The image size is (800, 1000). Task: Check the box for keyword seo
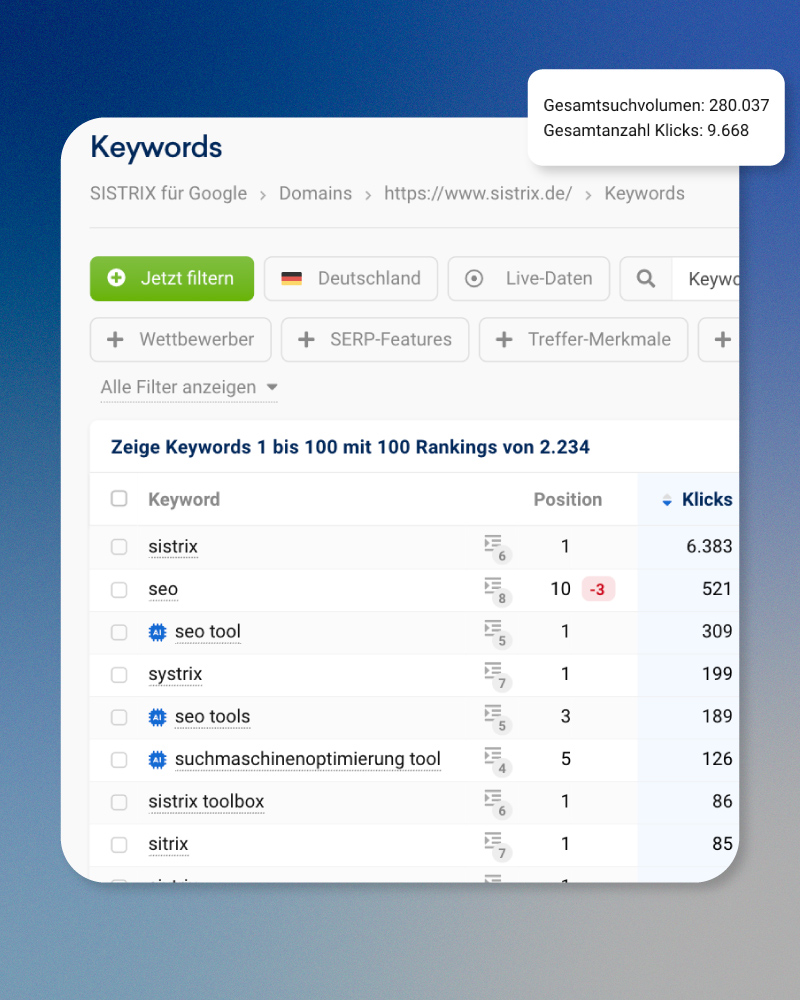click(x=119, y=590)
